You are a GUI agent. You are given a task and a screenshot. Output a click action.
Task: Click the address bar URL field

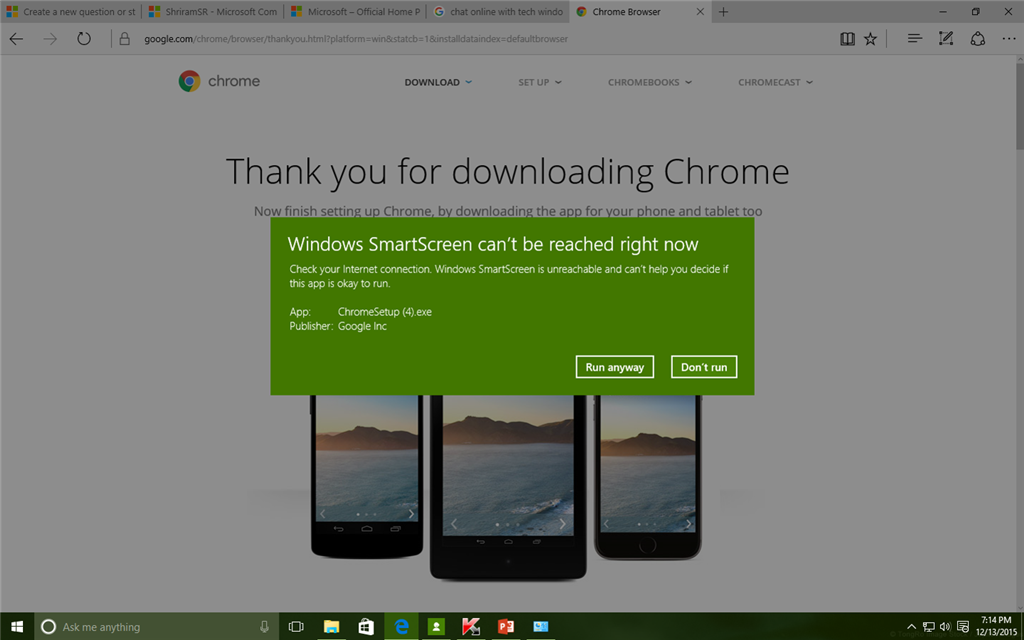pos(356,39)
